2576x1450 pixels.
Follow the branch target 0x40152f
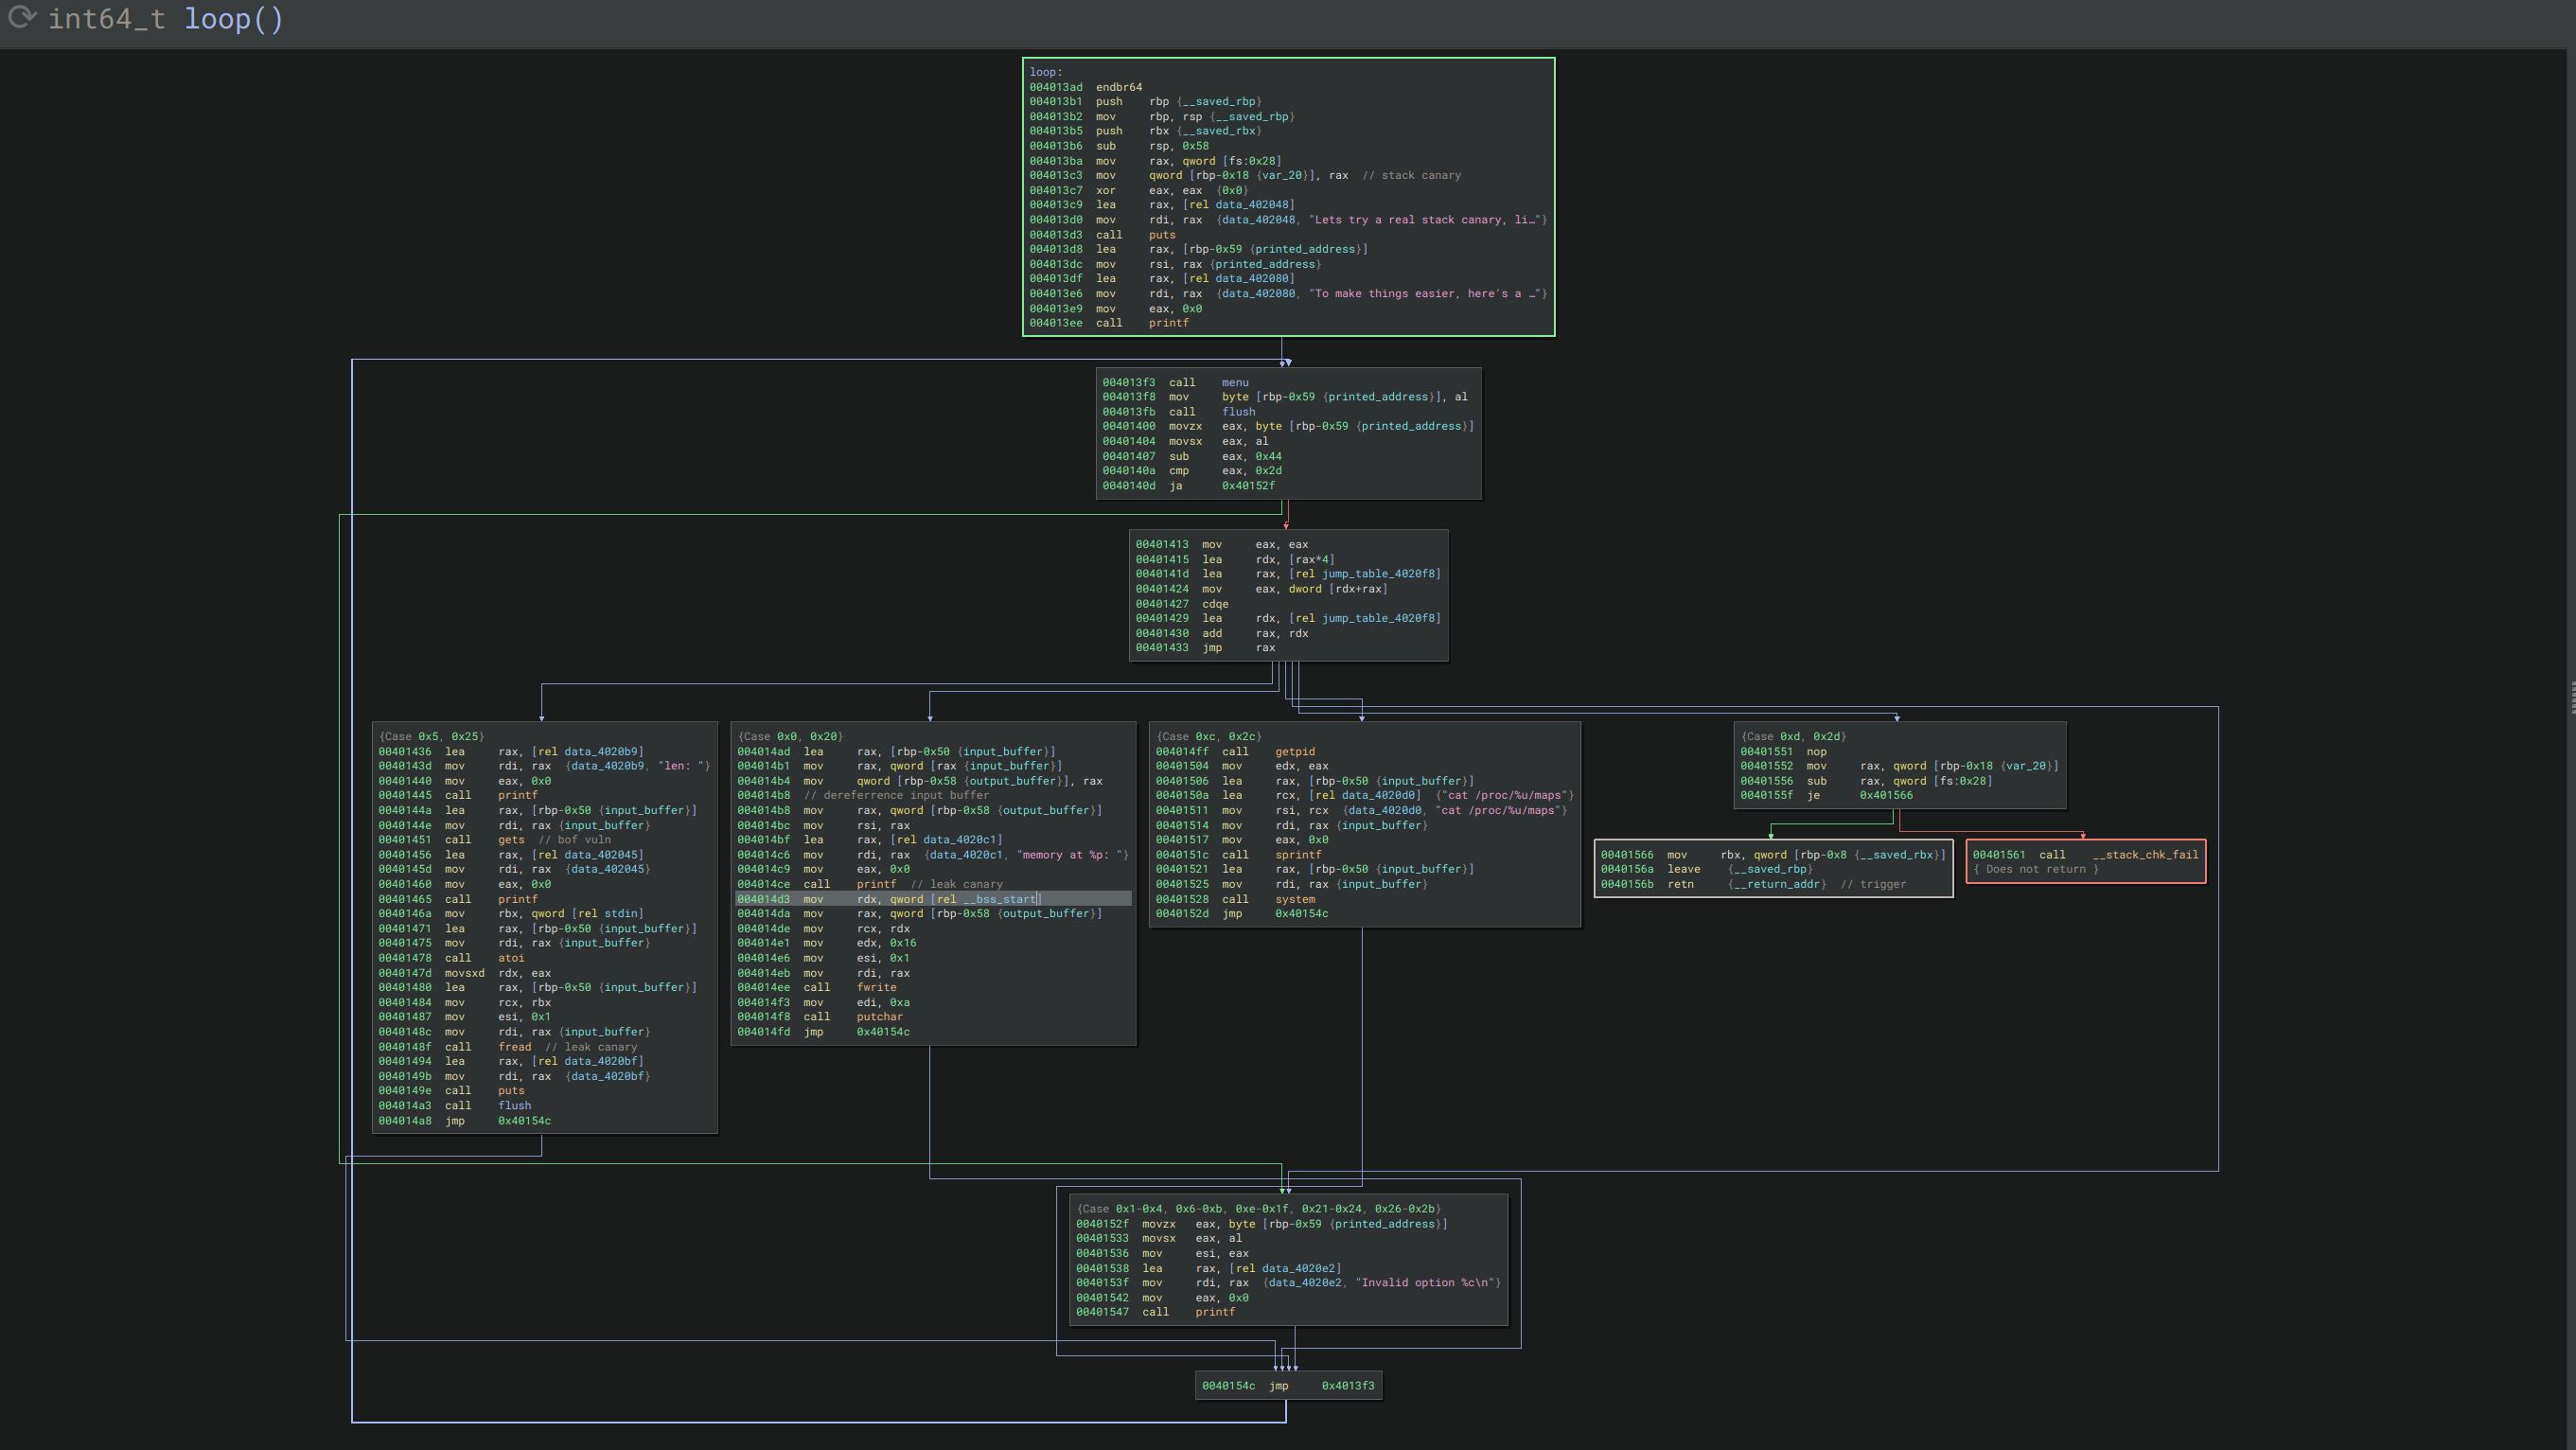point(1249,484)
